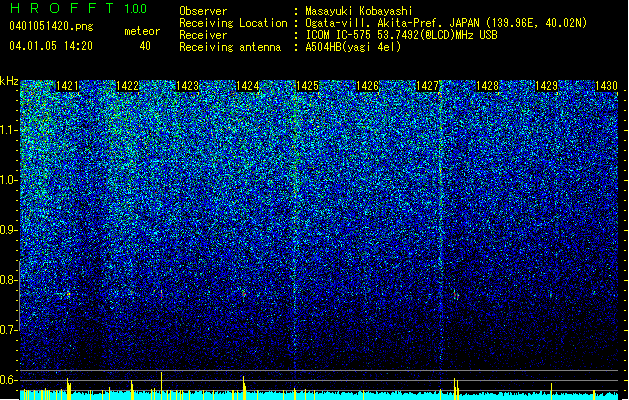The height and width of the screenshot is (400, 629).
Task: Click the meteor count value 40
Action: point(145,46)
